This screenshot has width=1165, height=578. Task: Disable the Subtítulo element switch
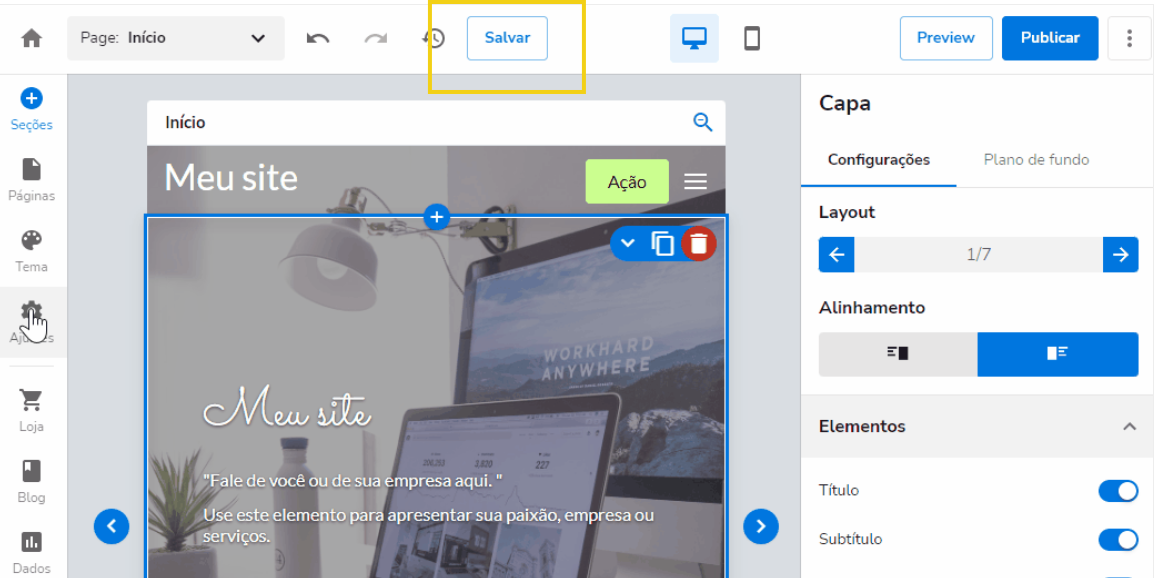click(1118, 540)
